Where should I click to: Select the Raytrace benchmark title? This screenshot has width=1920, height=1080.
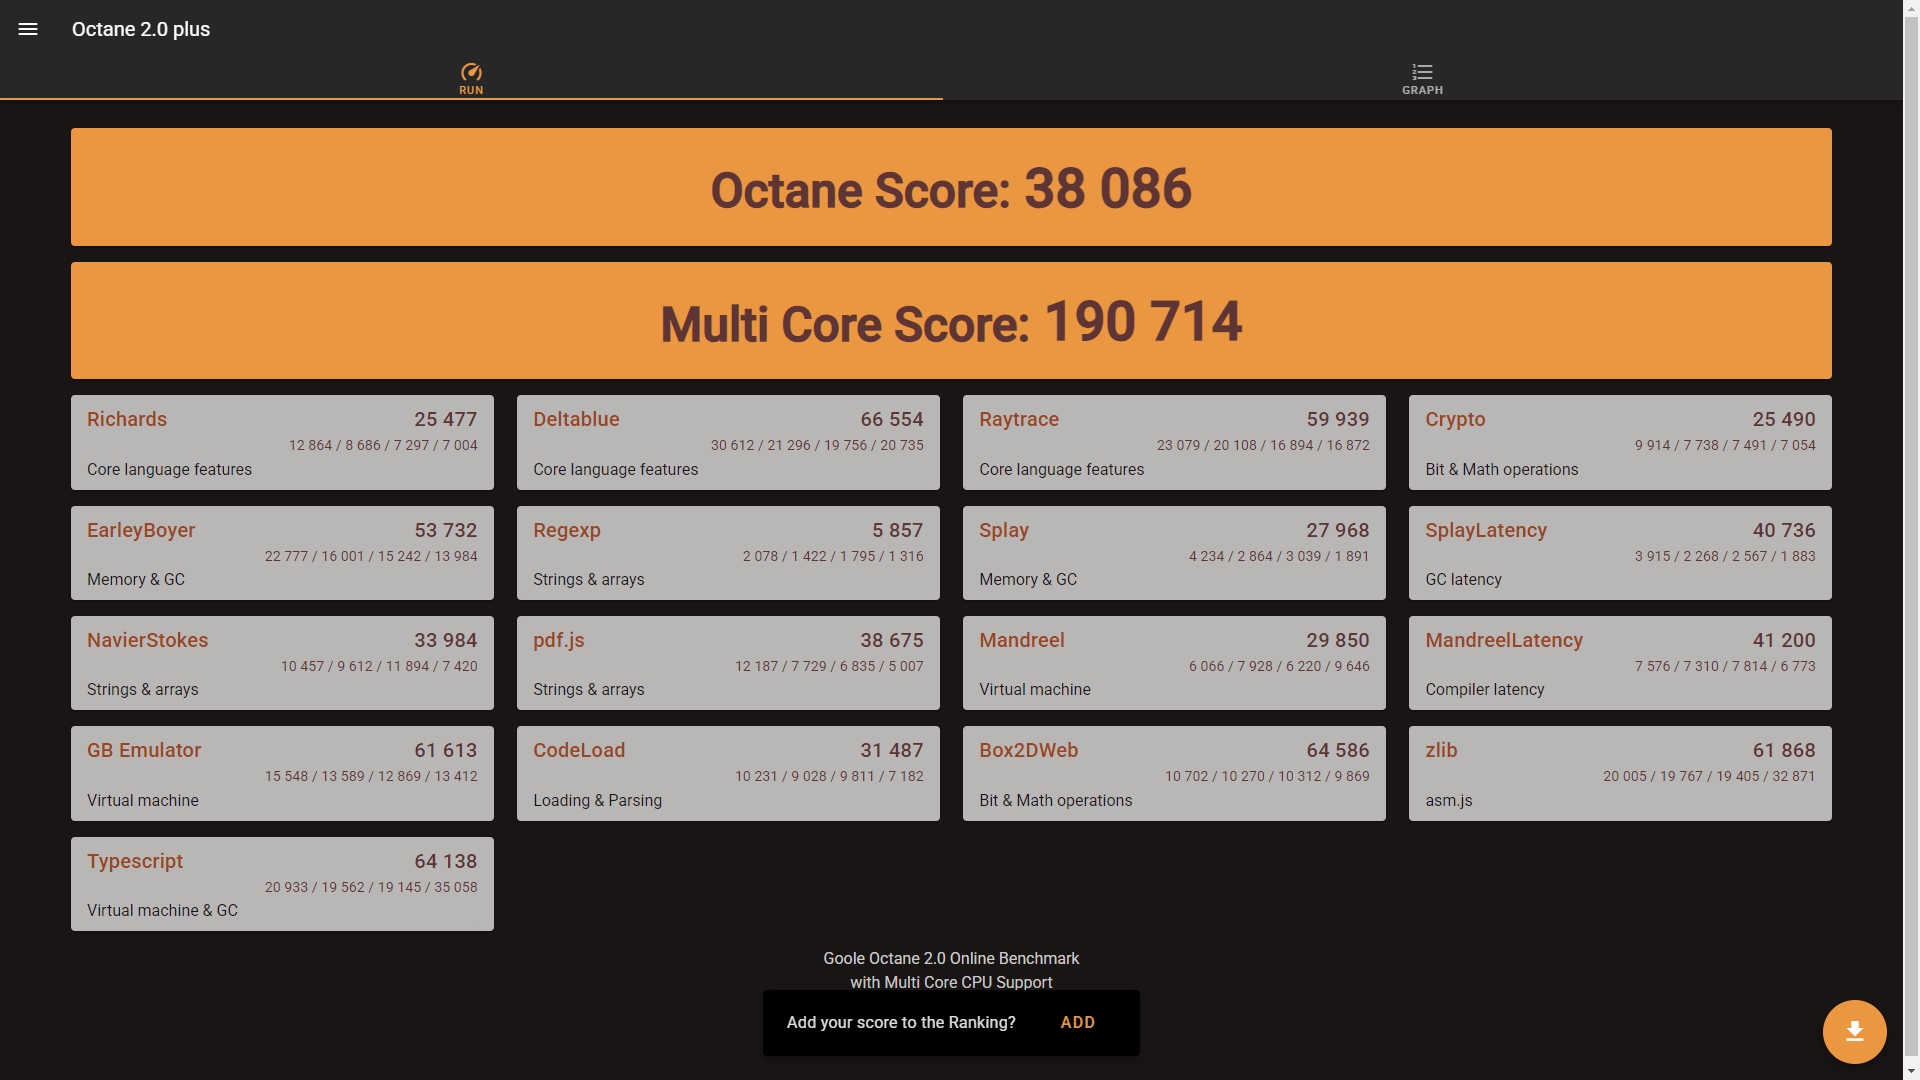(x=1019, y=419)
